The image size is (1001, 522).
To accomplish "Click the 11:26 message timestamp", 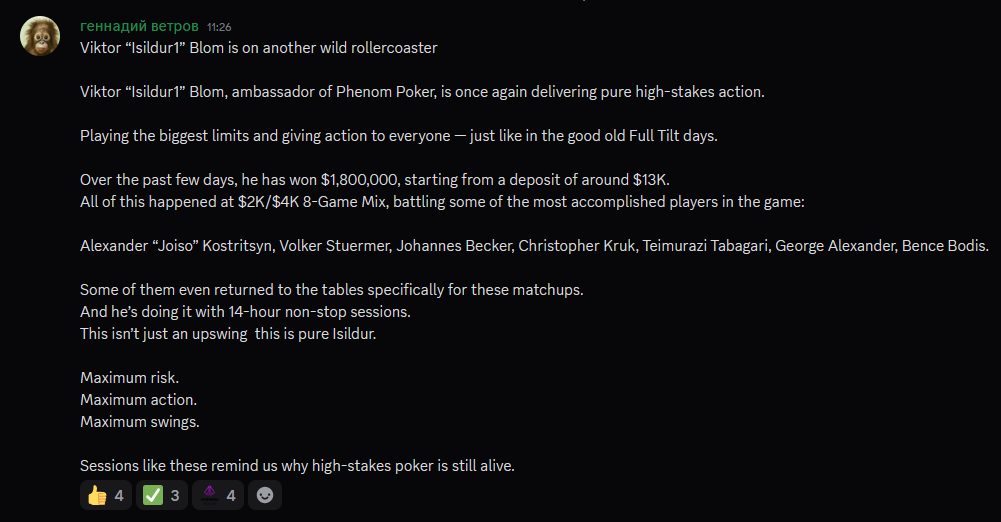I will tap(219, 27).
